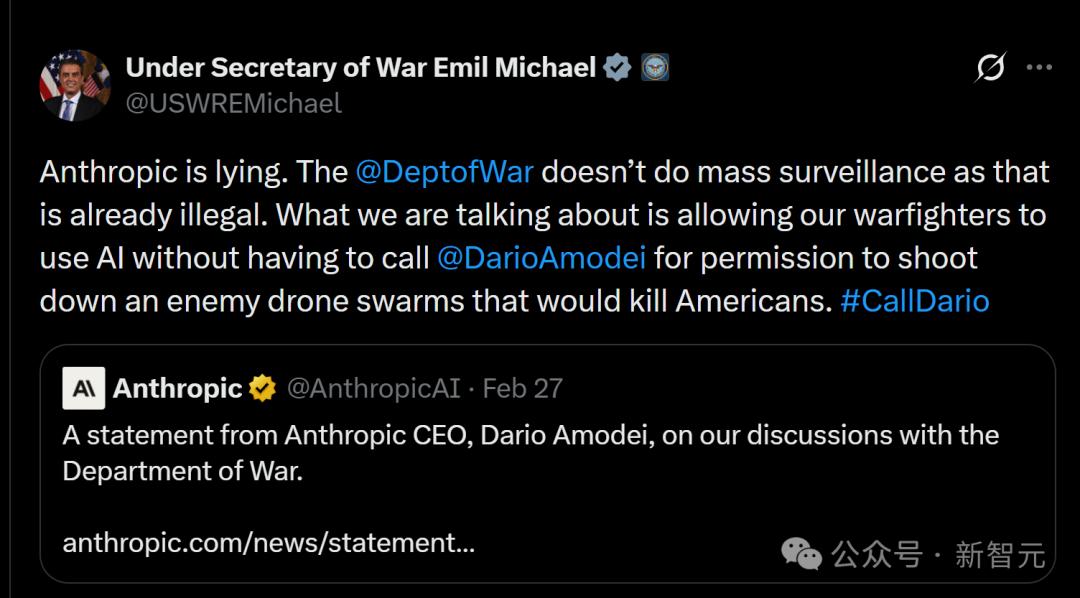The height and width of the screenshot is (598, 1080).
Task: Click the blue verified checkmark badge
Action: click(618, 68)
